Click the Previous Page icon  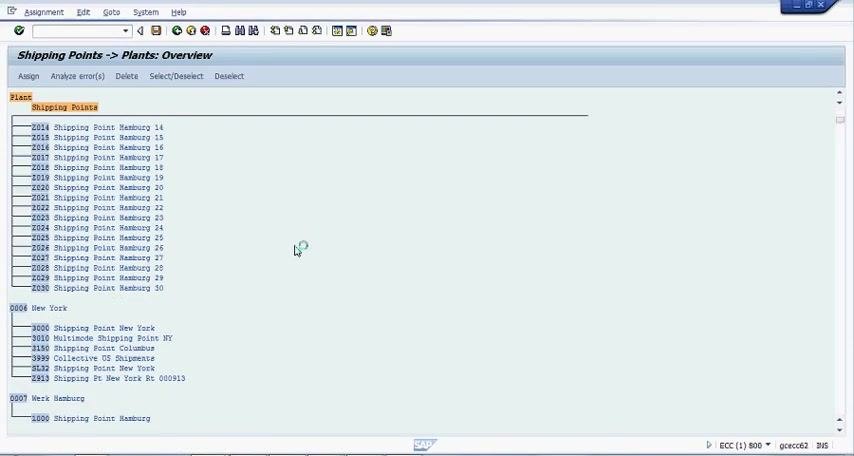pos(289,31)
